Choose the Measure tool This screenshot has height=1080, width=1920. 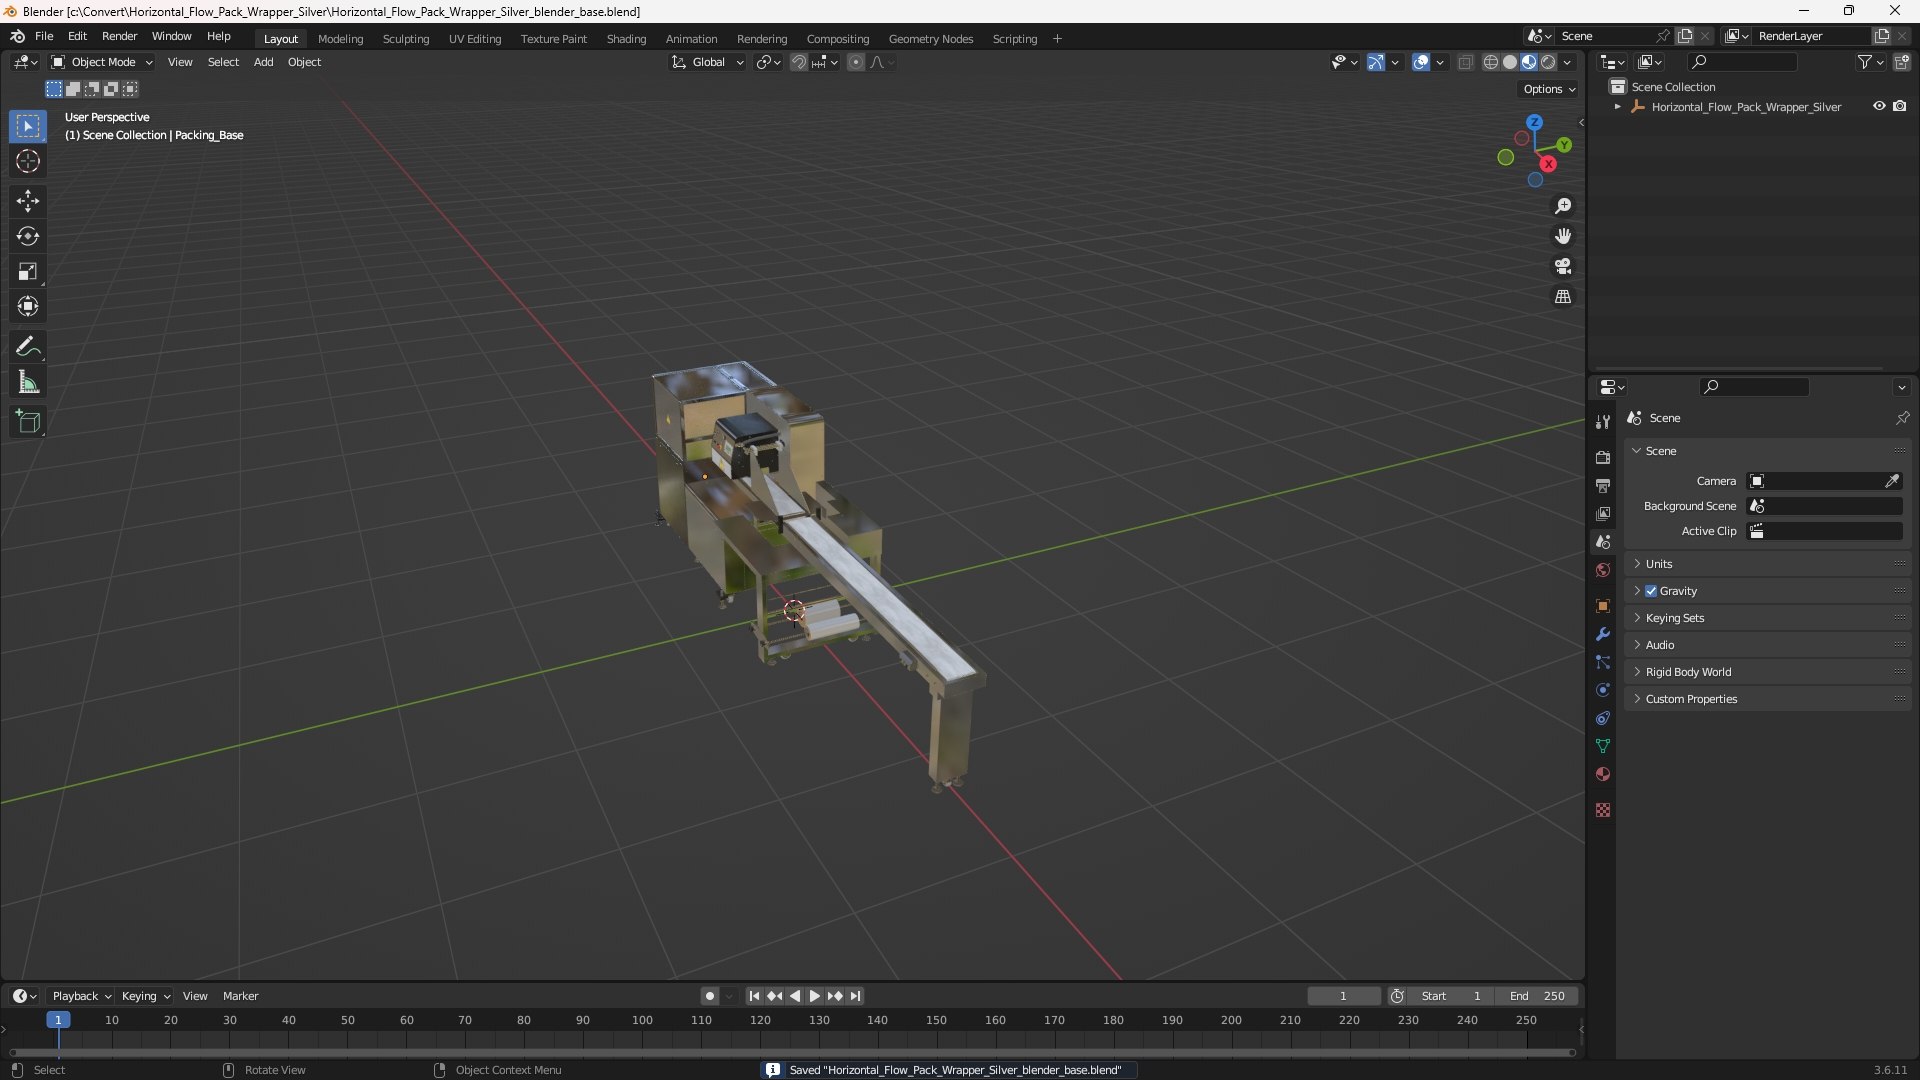(x=28, y=382)
